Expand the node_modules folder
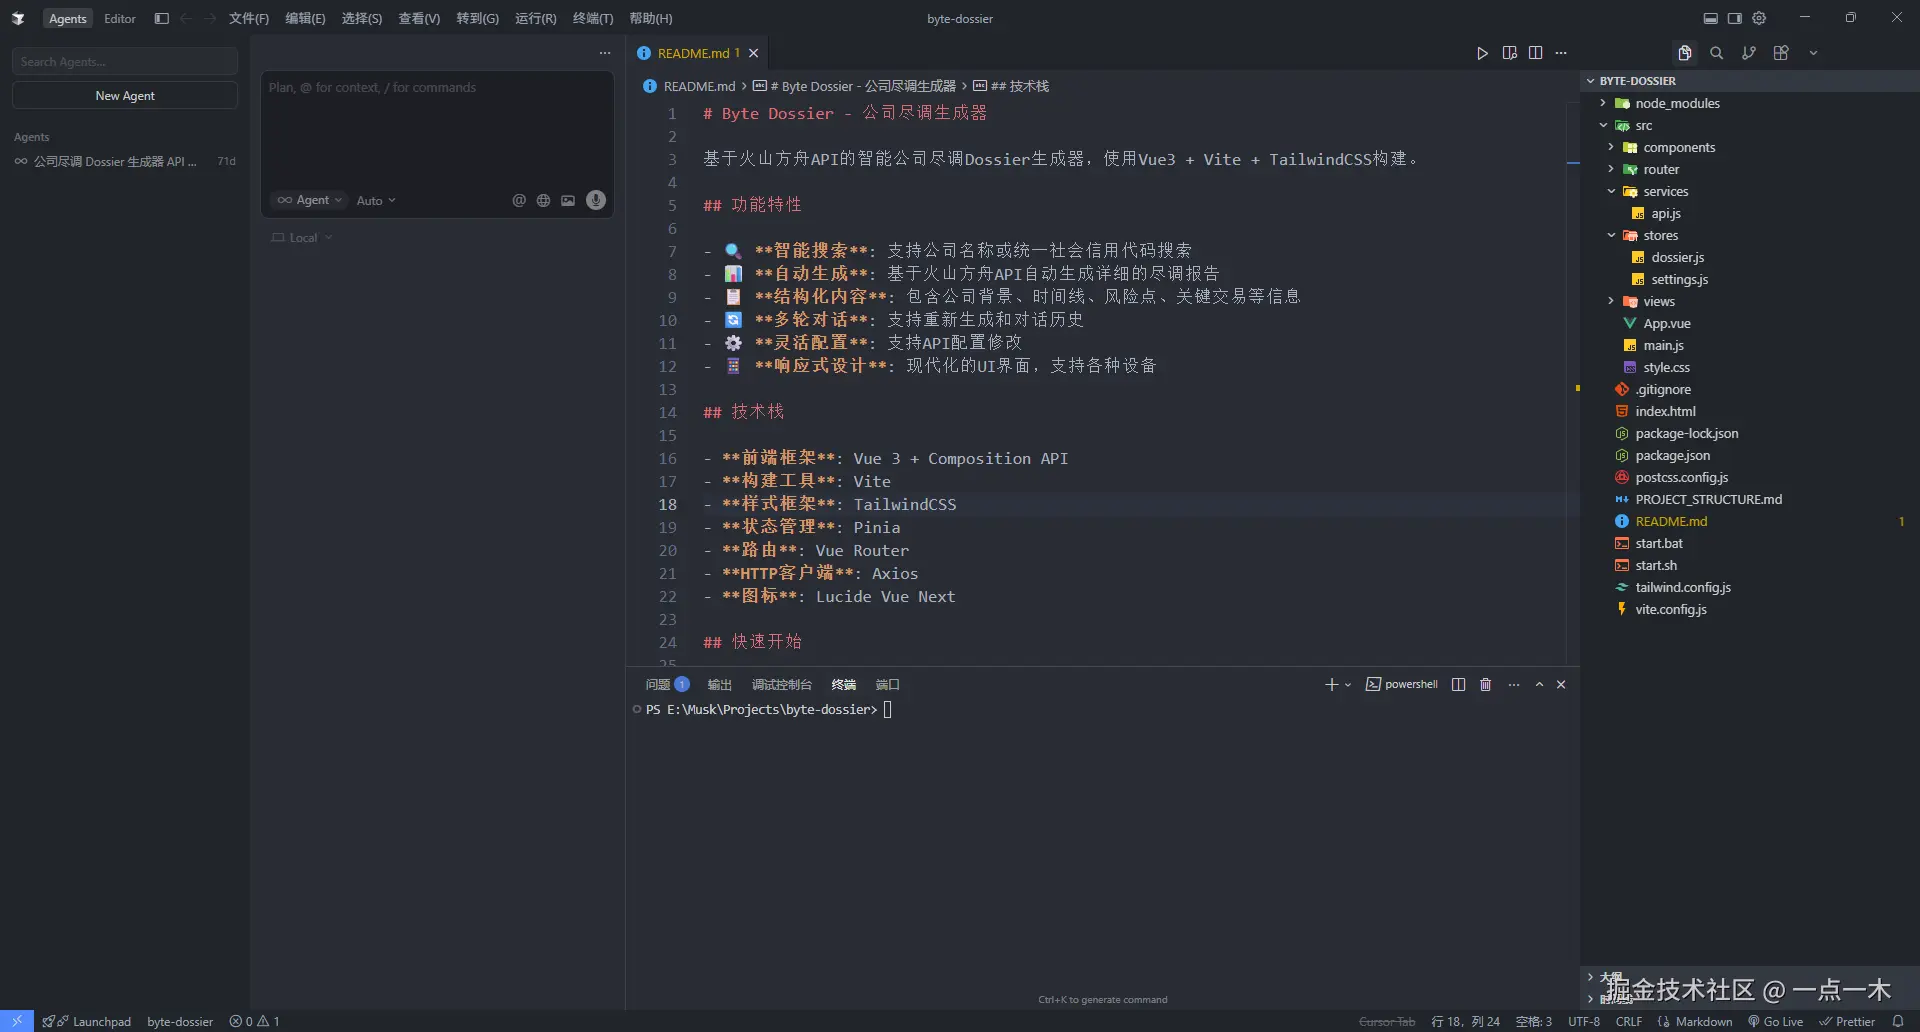This screenshot has height=1032, width=1920. pos(1603,103)
